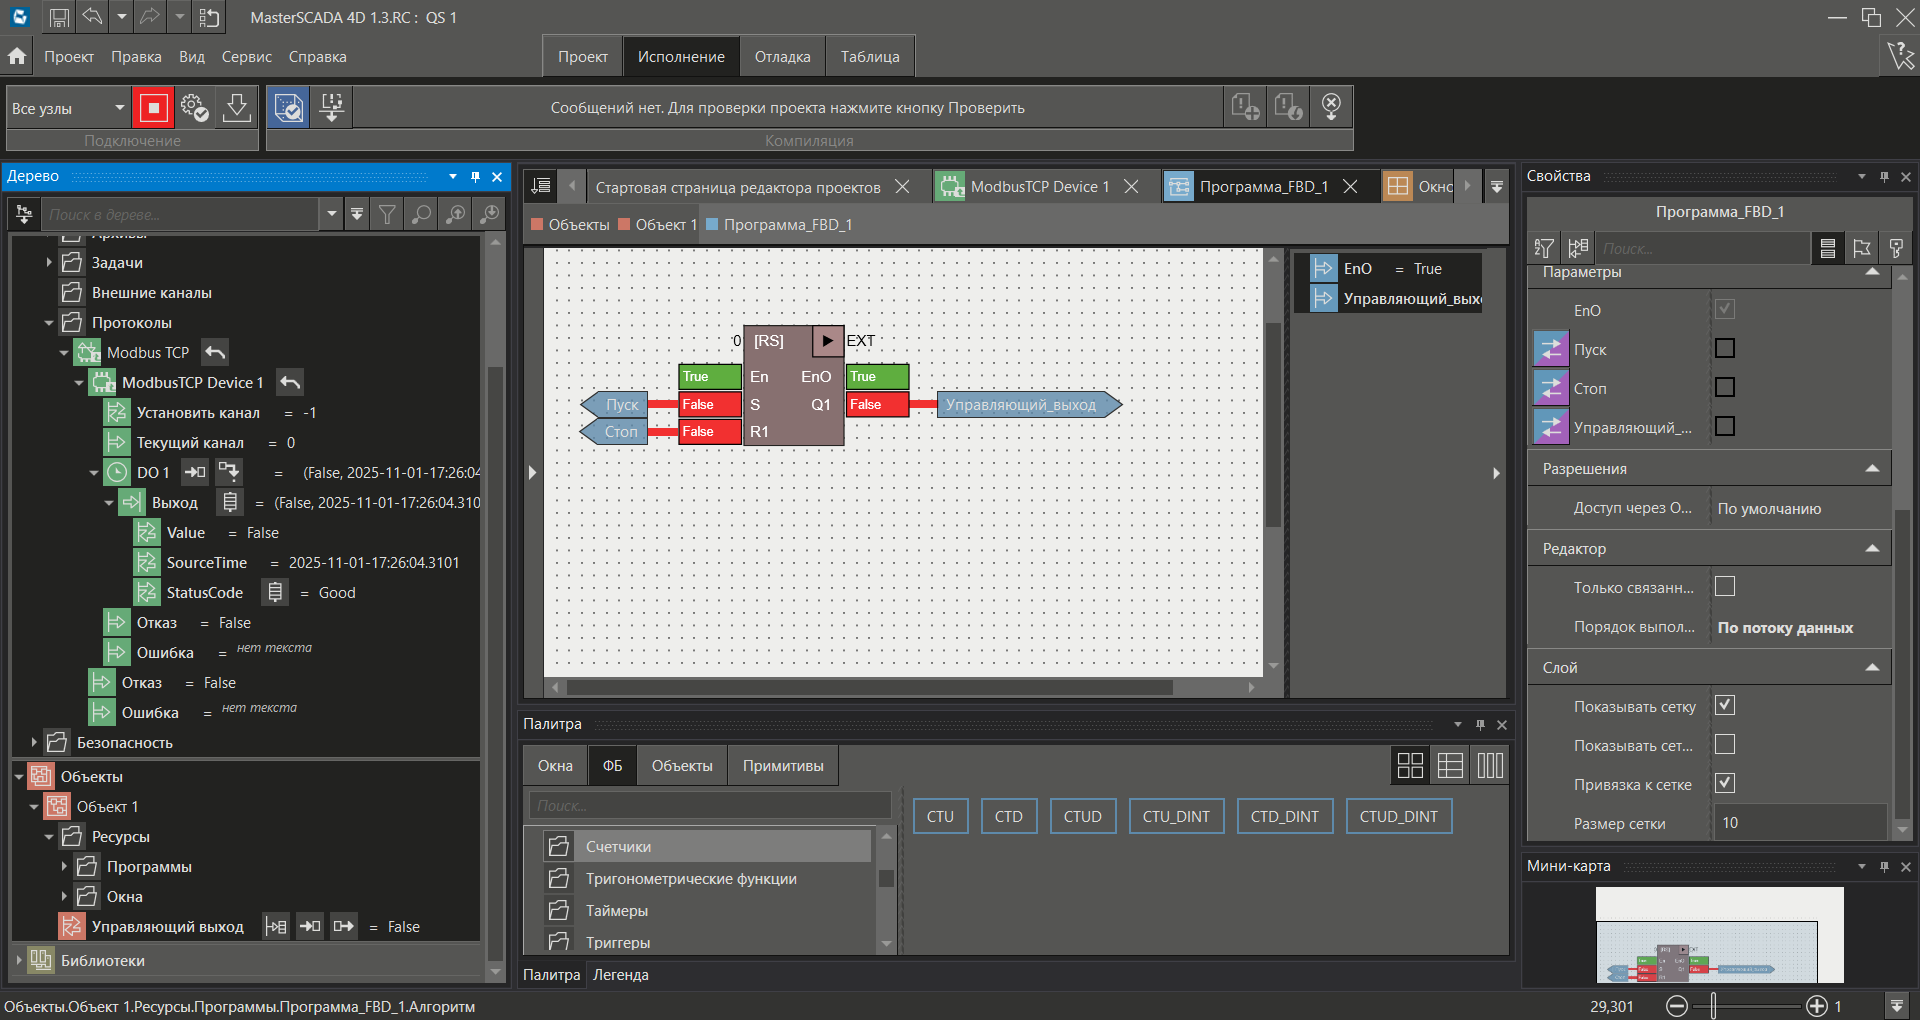Disable the Привязка к сетке checkbox
The width and height of the screenshot is (1920, 1020).
[x=1724, y=784]
